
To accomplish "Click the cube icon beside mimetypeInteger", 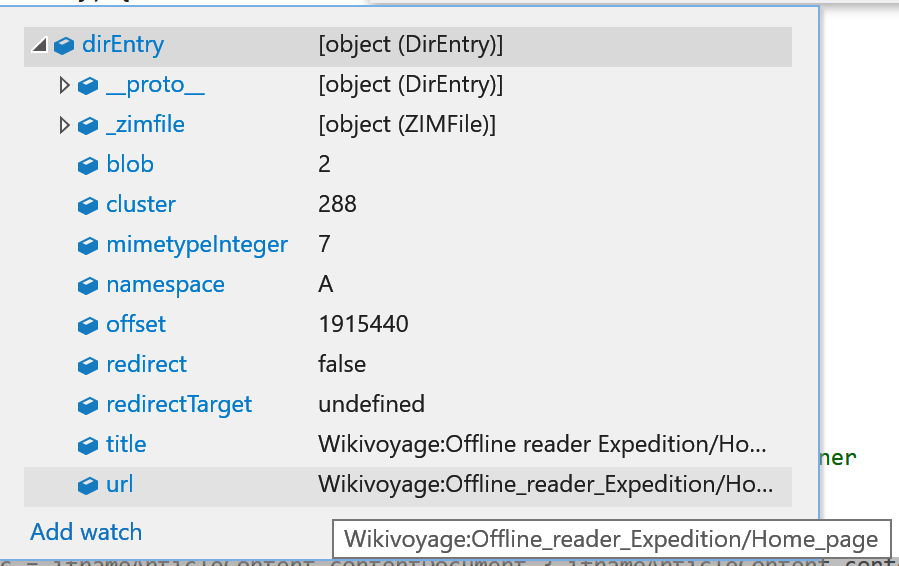I will pos(88,245).
